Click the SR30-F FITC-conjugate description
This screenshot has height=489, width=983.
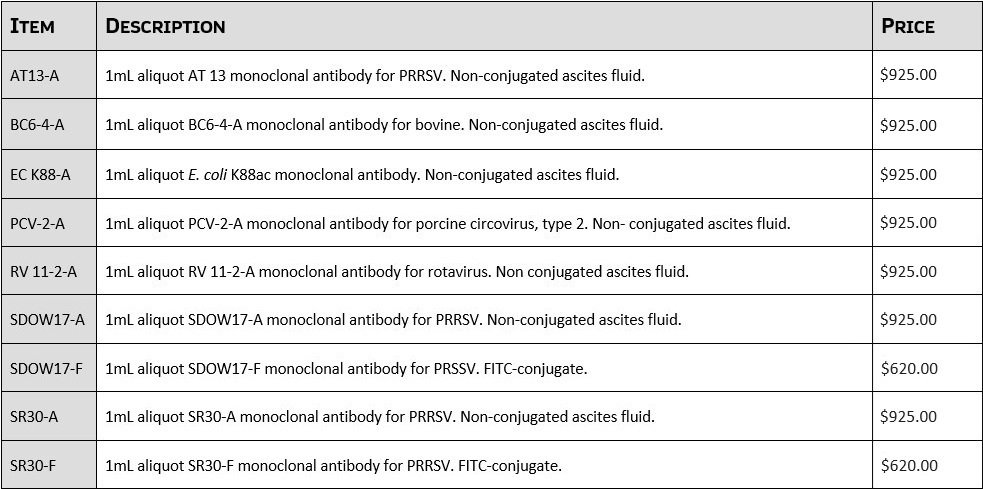[333, 465]
